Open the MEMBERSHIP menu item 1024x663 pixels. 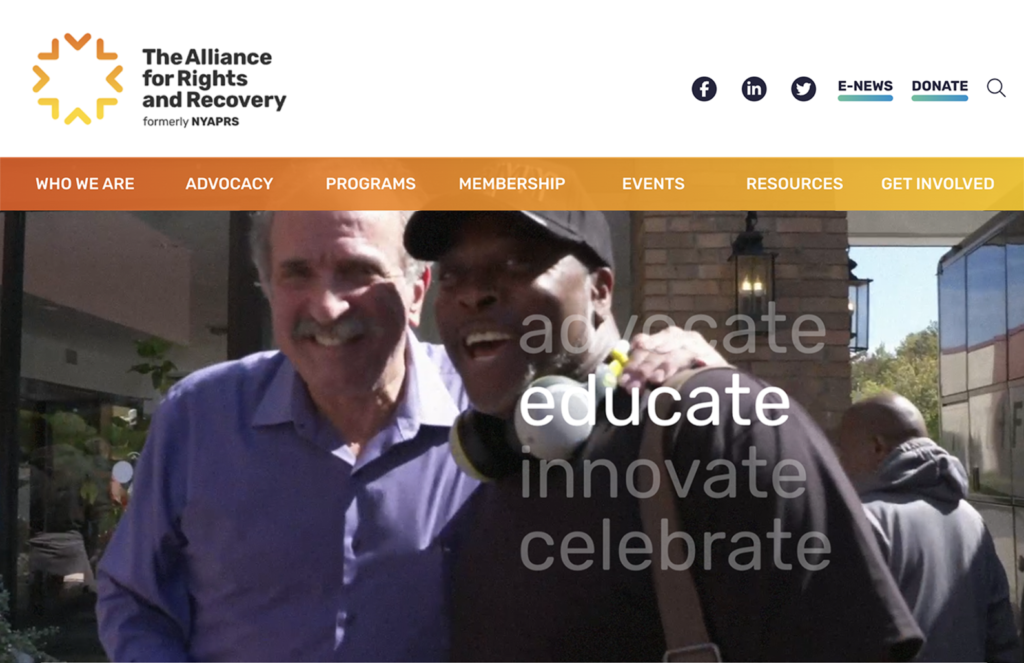pyautogui.click(x=512, y=184)
